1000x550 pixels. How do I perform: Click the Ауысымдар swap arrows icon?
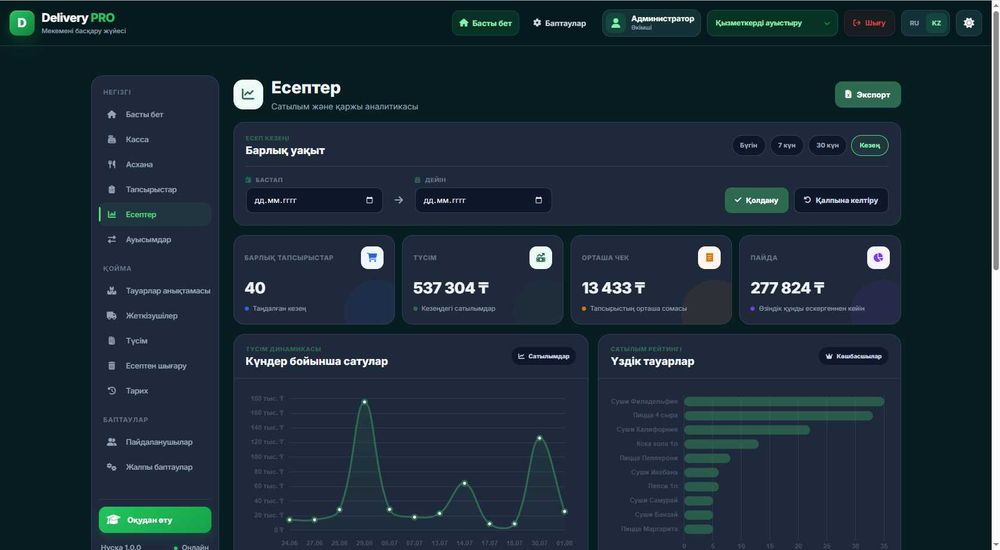(112, 239)
